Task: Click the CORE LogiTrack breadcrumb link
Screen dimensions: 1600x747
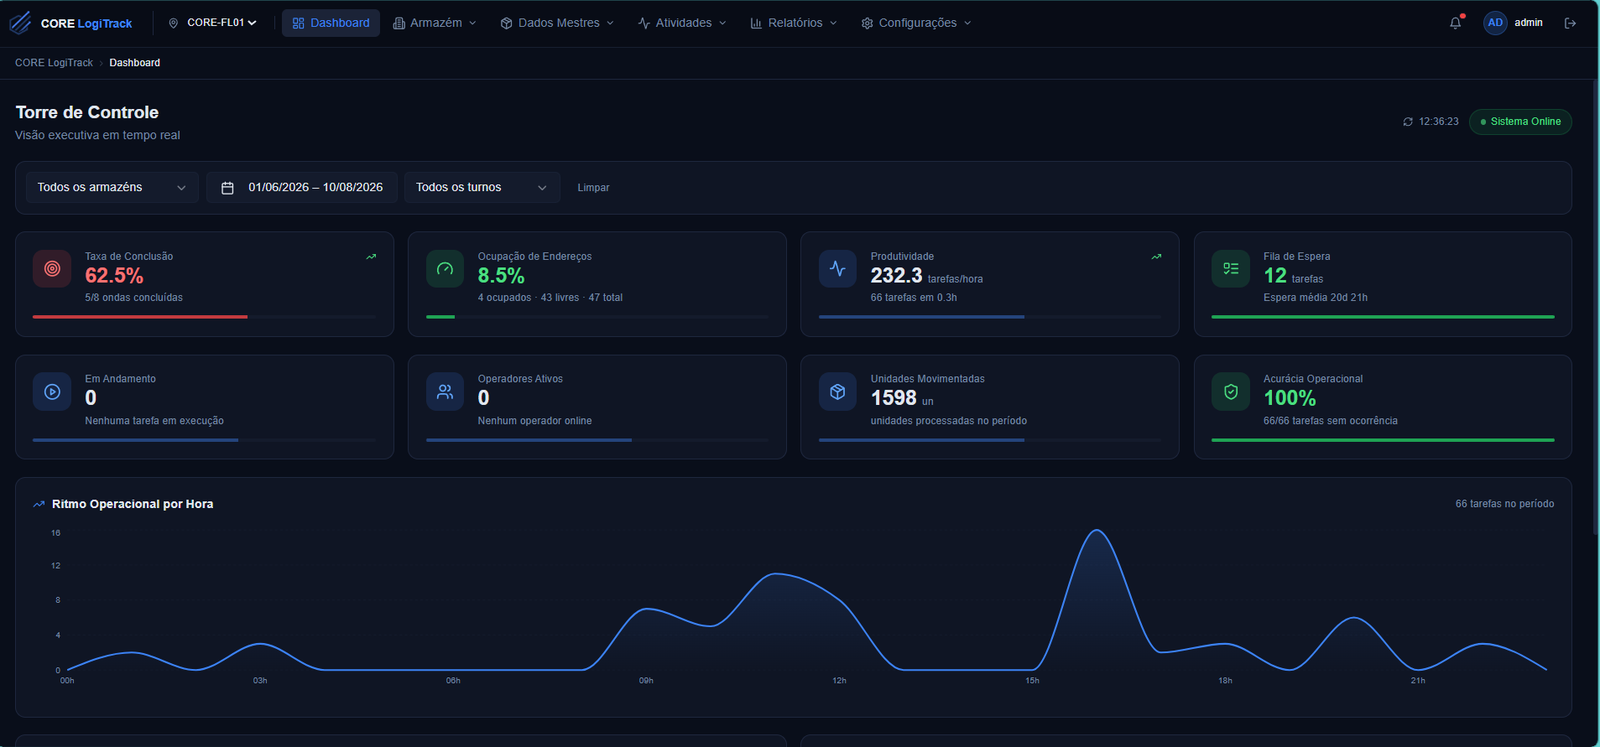Action: click(x=54, y=63)
